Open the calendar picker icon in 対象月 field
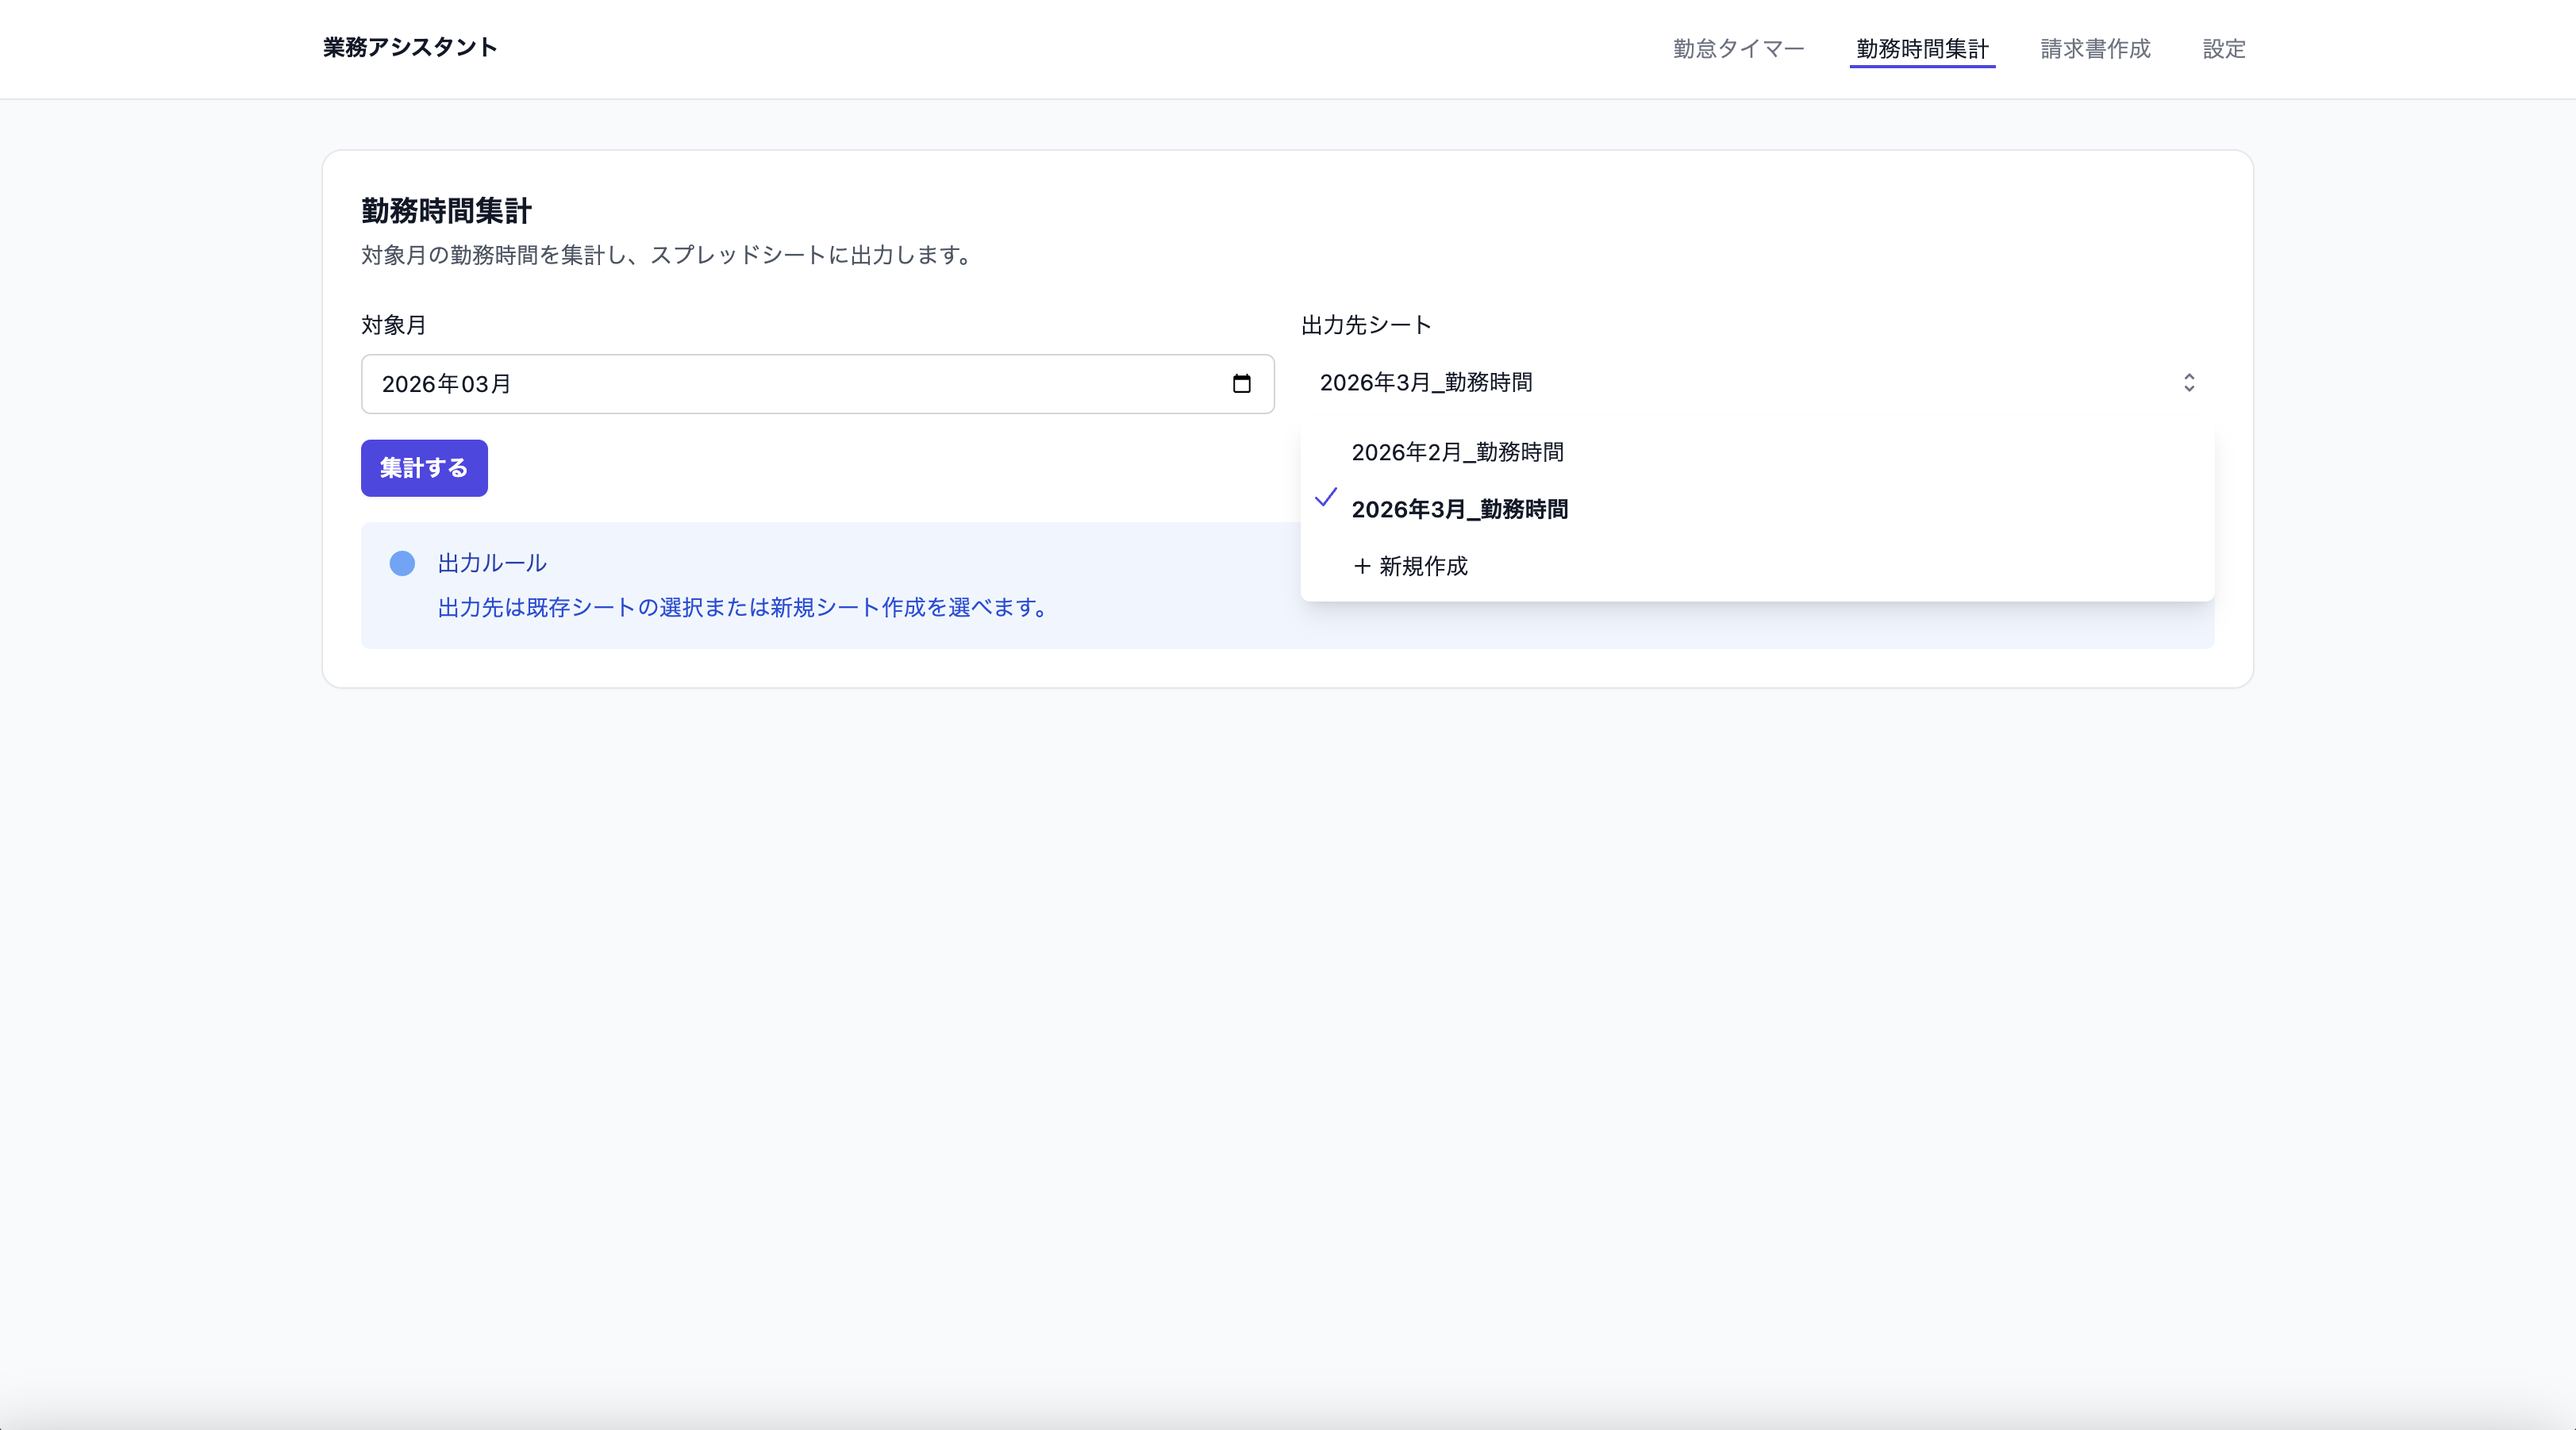This screenshot has height=1430, width=2576. (1241, 384)
